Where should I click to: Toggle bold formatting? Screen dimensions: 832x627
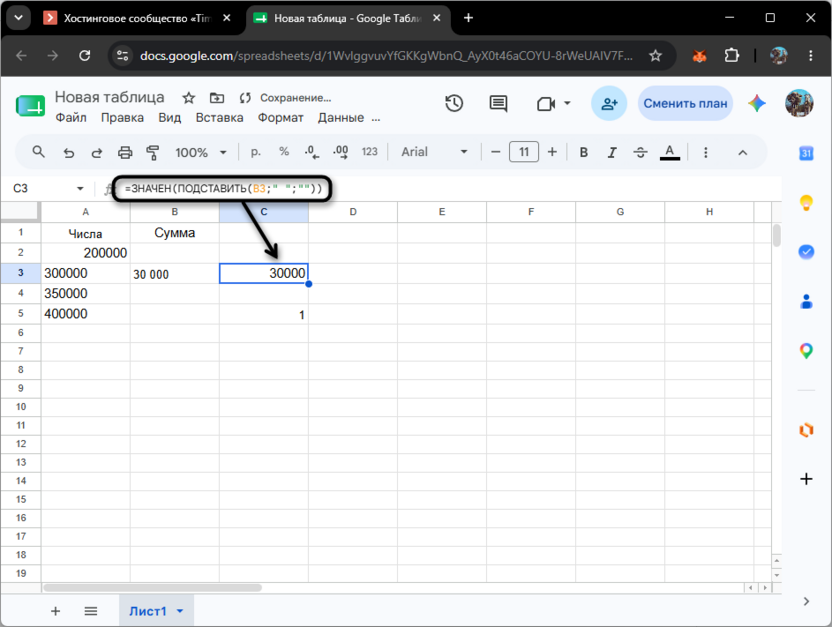584,153
